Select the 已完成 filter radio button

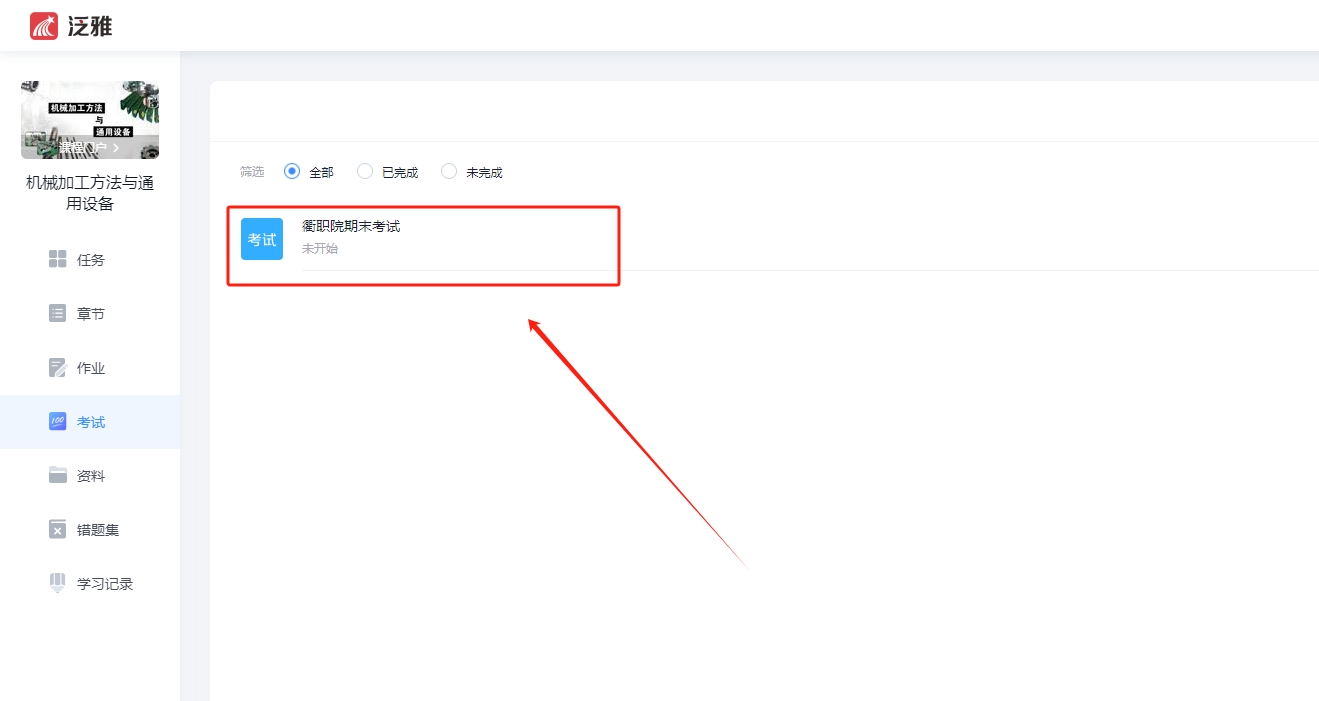coord(365,172)
